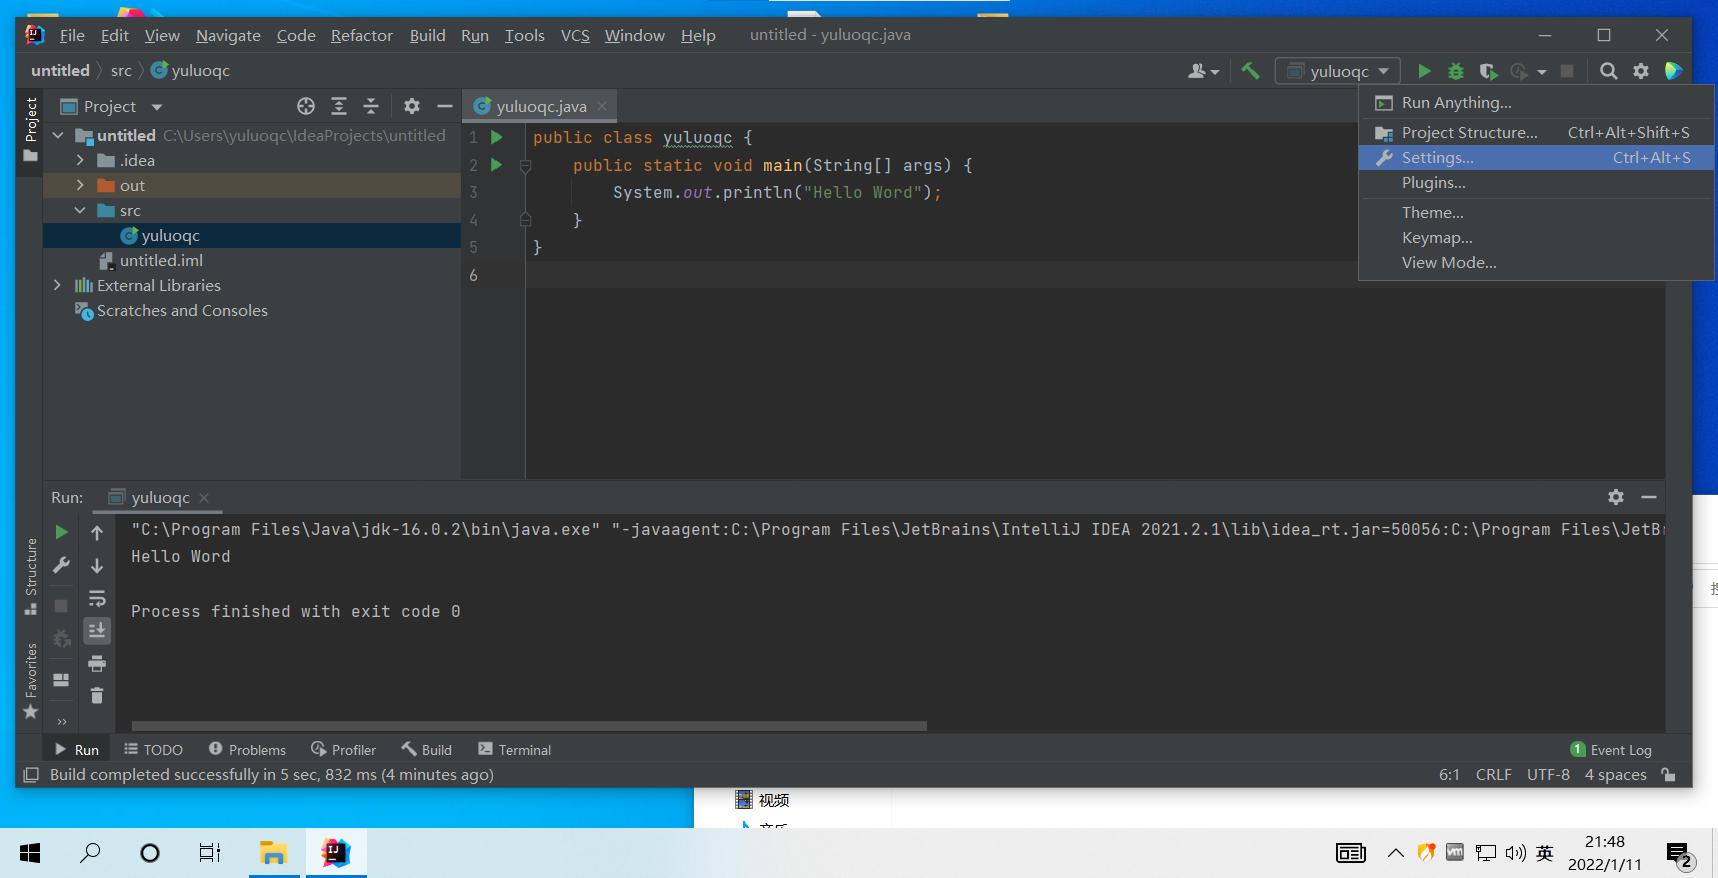Screen dimensions: 1718x878
Task: Open Project panel options gear
Action: click(x=412, y=106)
